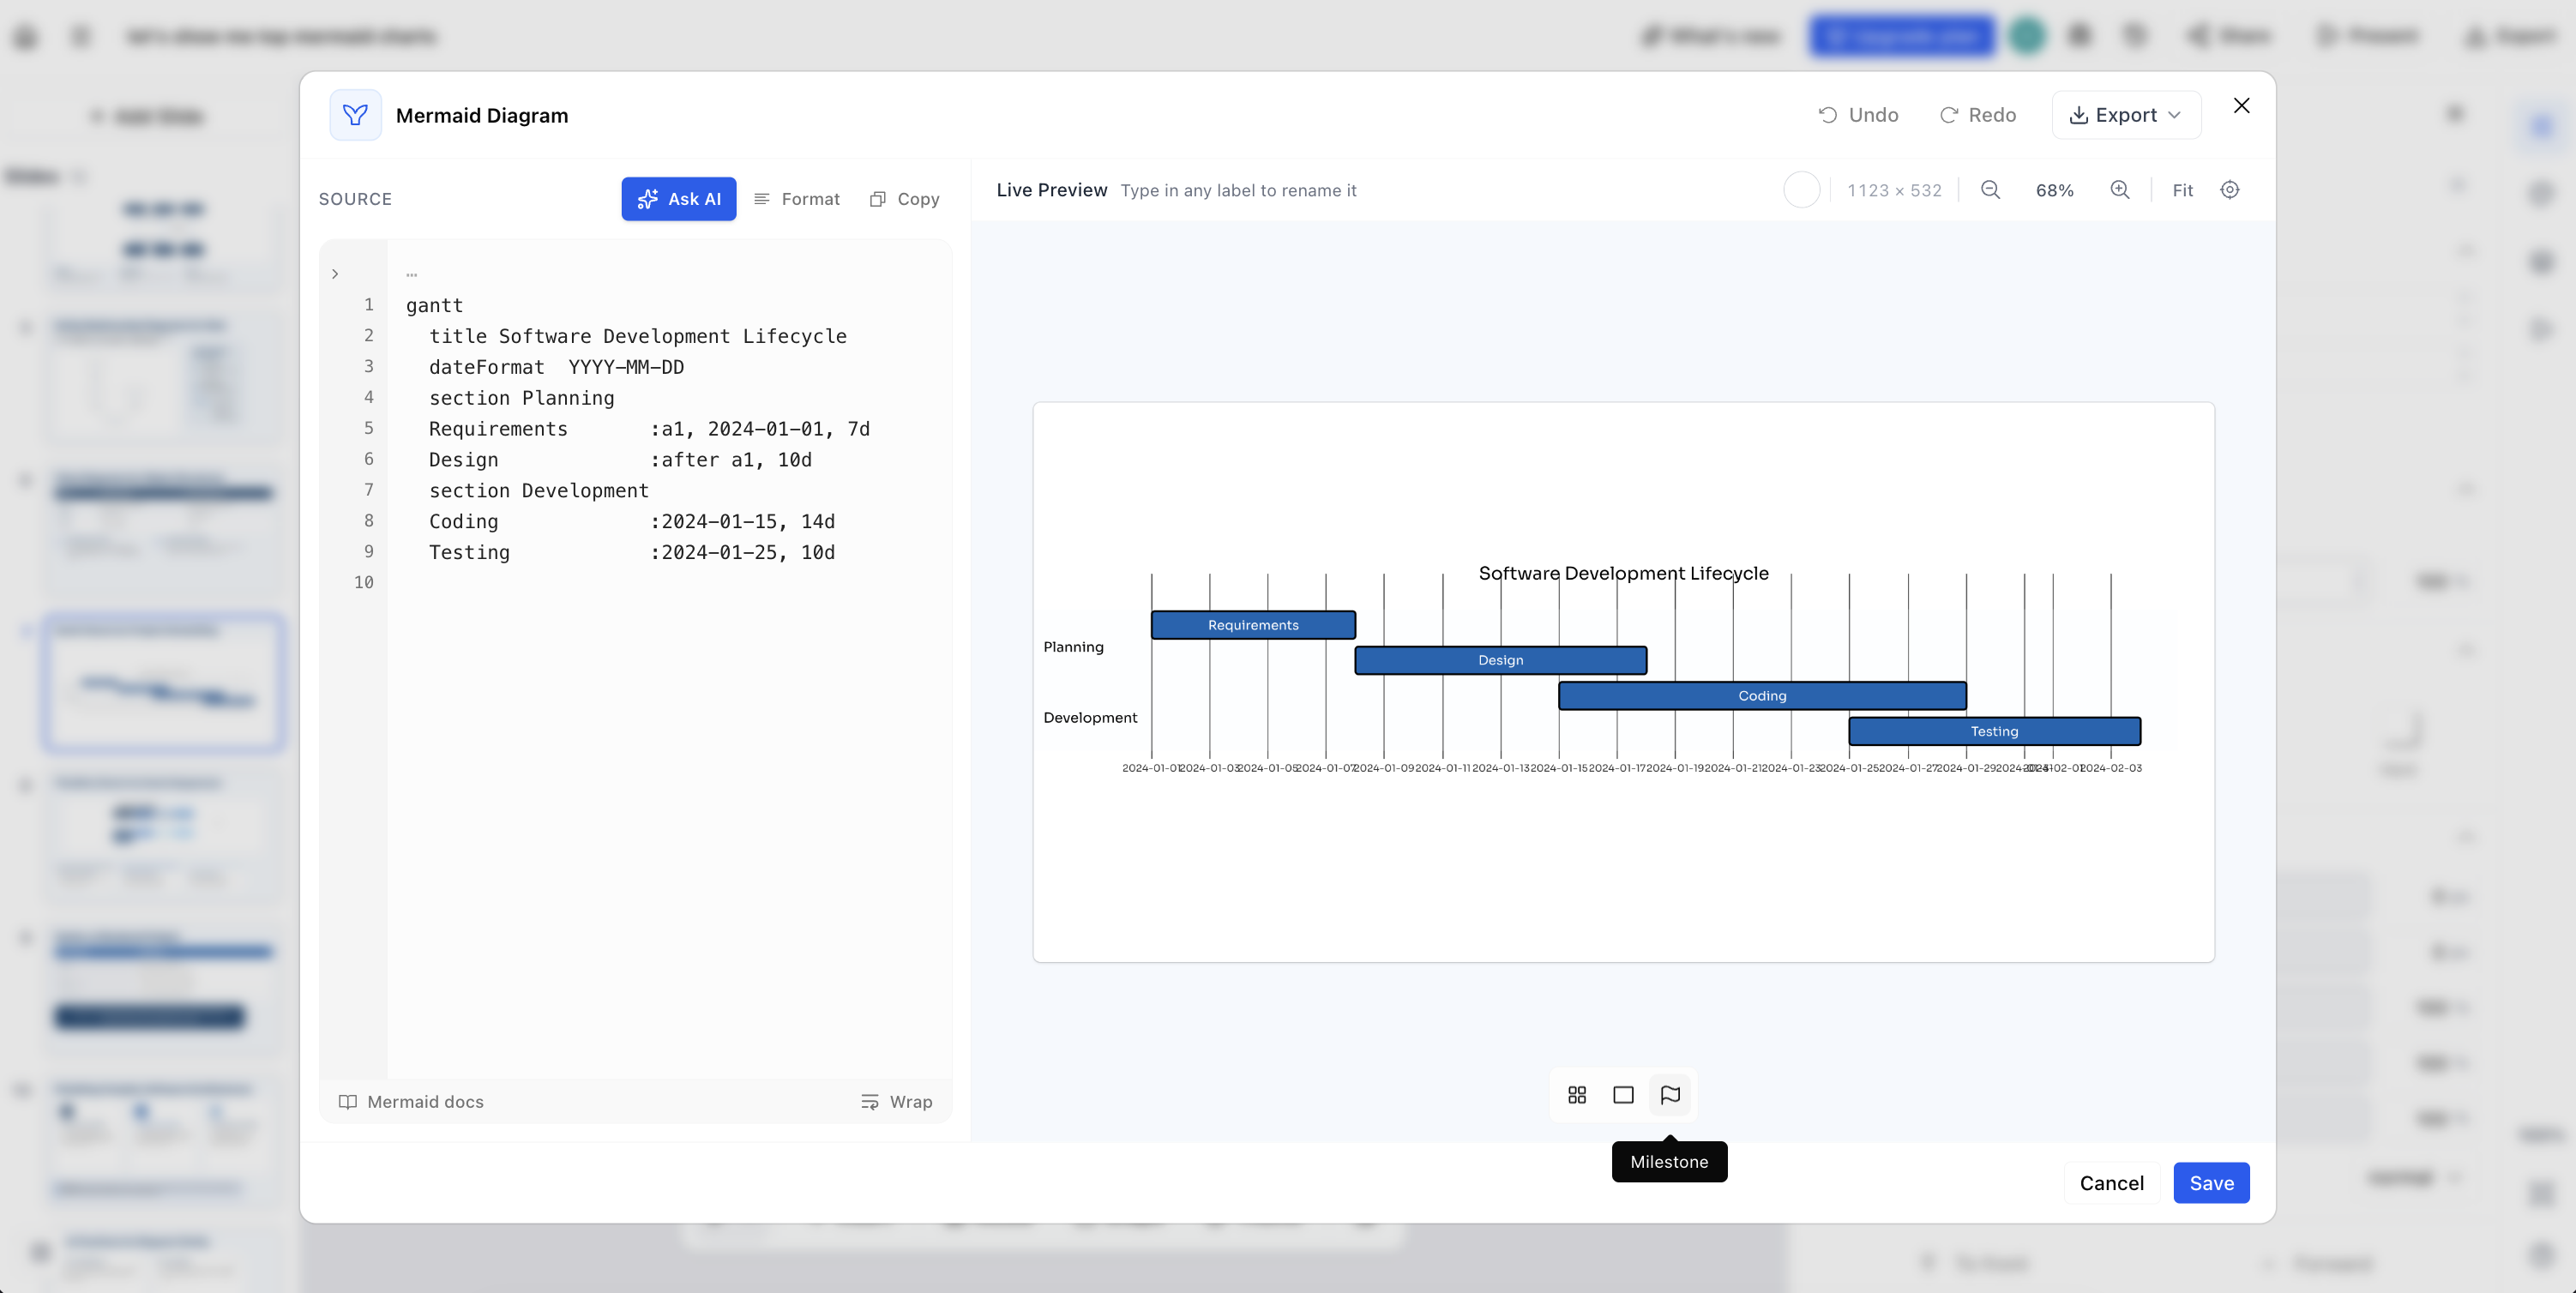The height and width of the screenshot is (1293, 2576).
Task: Cancel the diagram changes
Action: pos(2112,1183)
